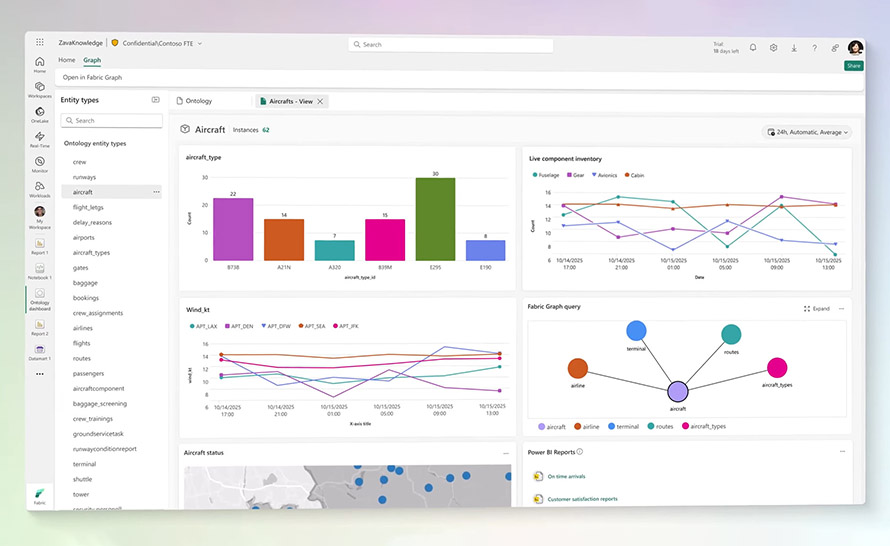
Task: Open notifications bell icon
Action: coord(753,48)
